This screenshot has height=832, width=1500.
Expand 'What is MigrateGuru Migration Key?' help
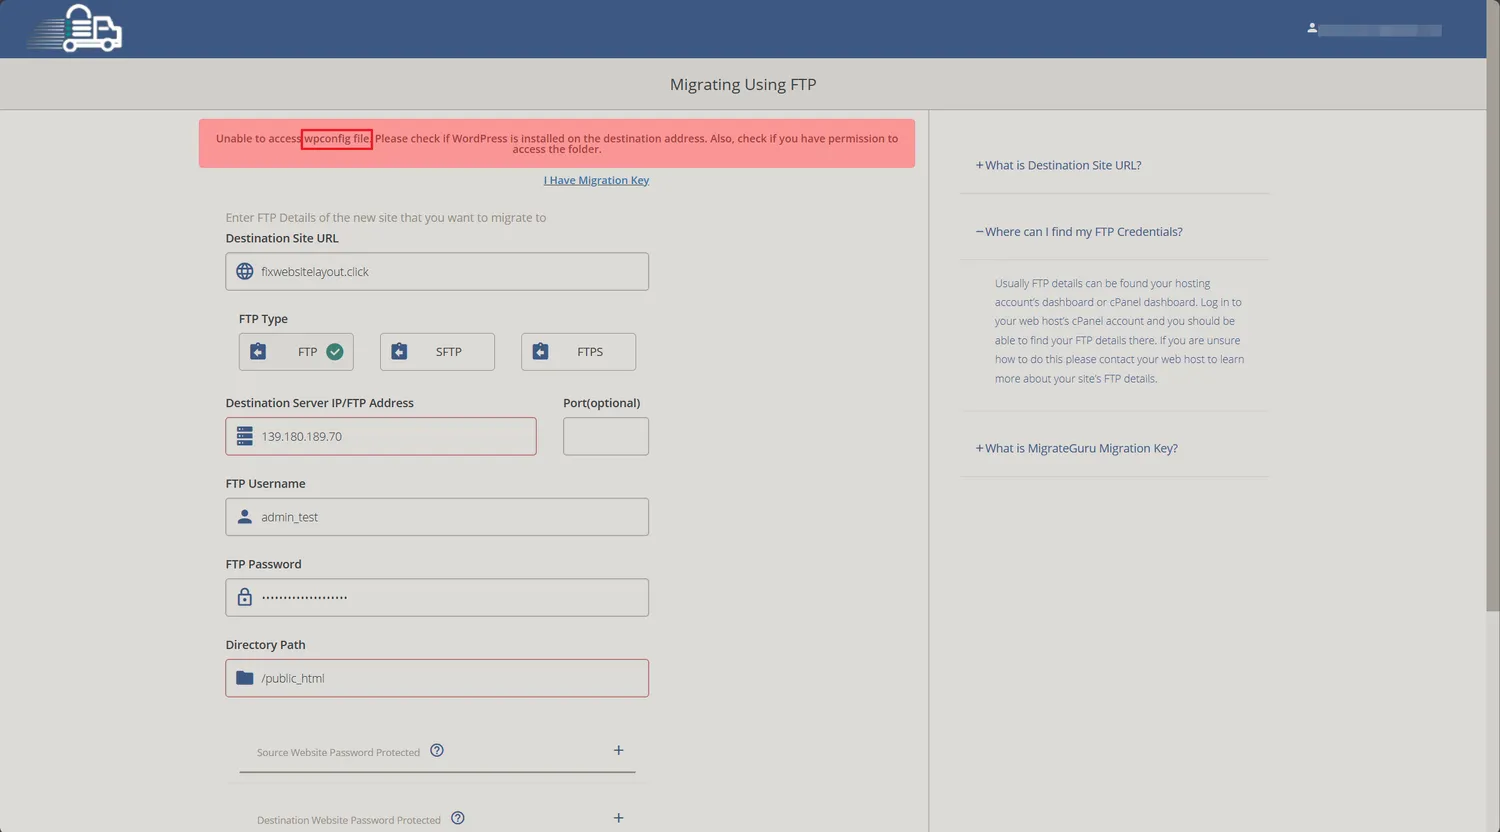point(1080,449)
